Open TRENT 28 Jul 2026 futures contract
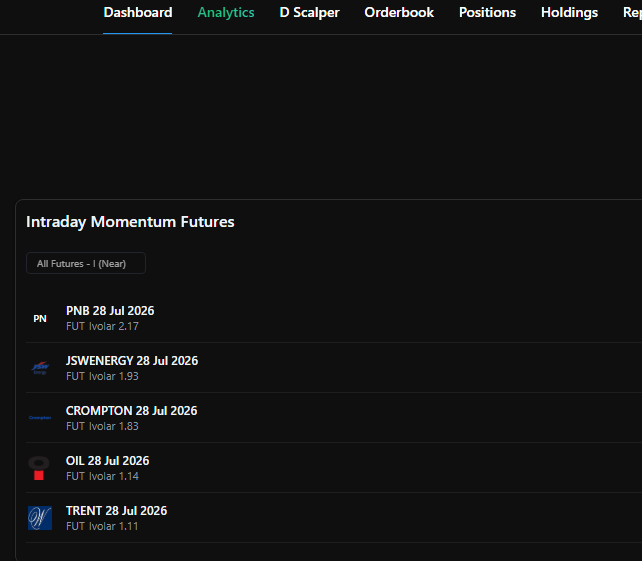This screenshot has width=642, height=561. click(334, 518)
